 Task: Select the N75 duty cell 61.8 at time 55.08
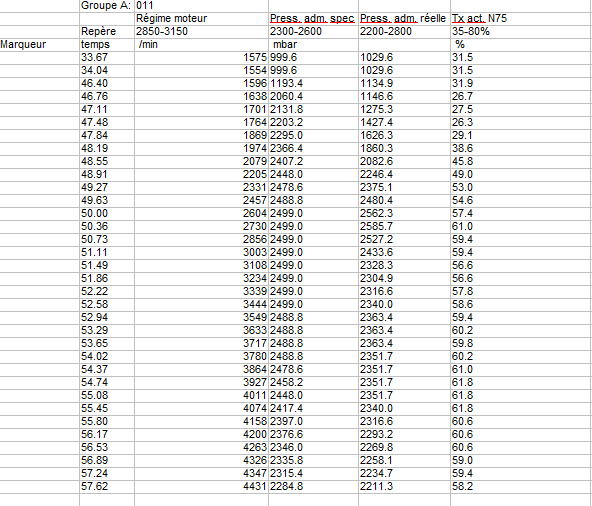click(x=521, y=395)
